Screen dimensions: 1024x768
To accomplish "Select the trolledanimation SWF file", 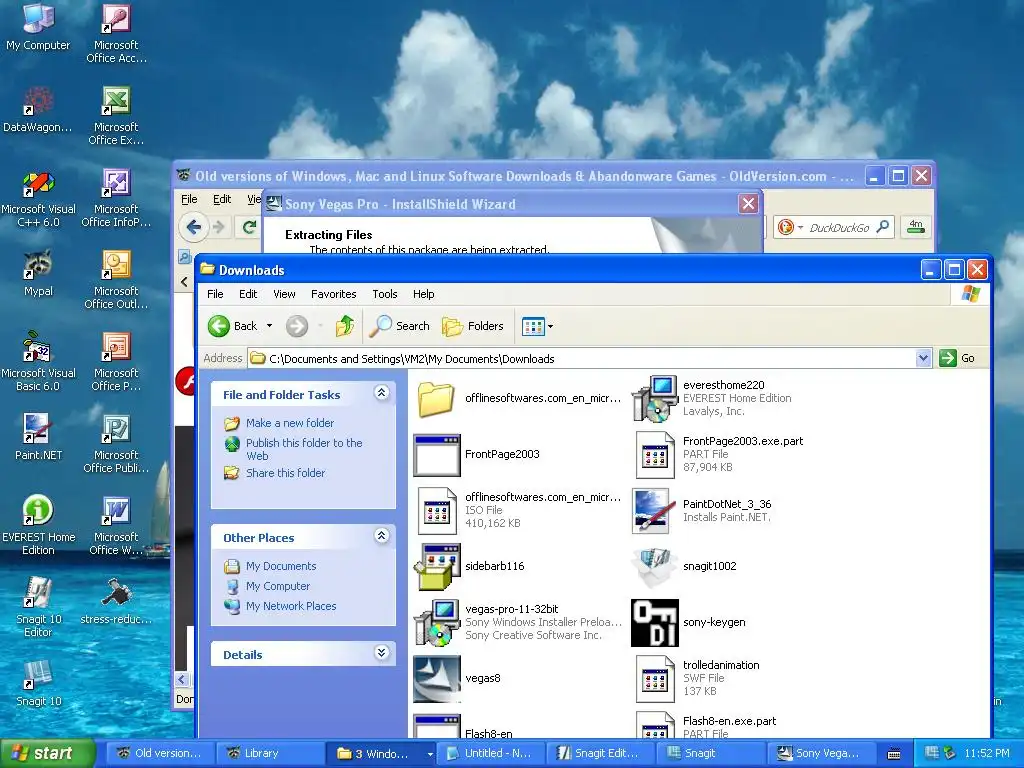I will coord(697,678).
